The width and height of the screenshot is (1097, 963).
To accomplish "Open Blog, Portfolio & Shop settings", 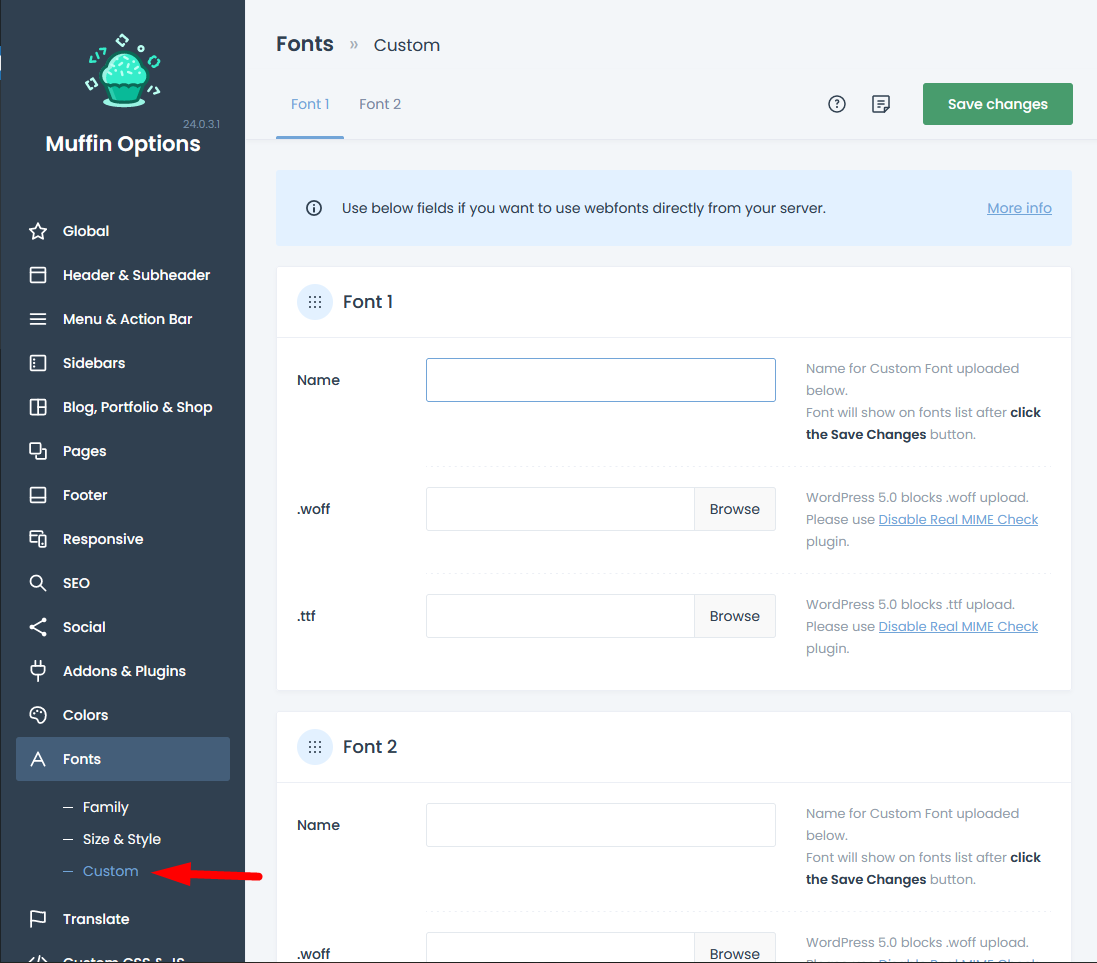I will pyautogui.click(x=123, y=407).
